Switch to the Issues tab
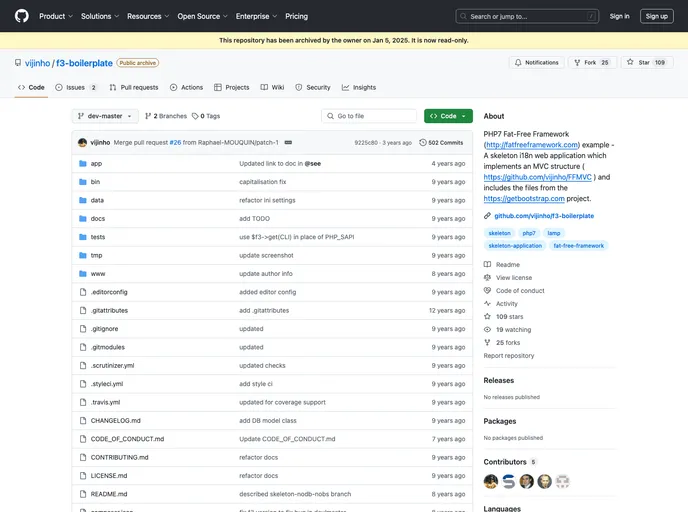688x512 pixels. pyautogui.click(x=76, y=87)
